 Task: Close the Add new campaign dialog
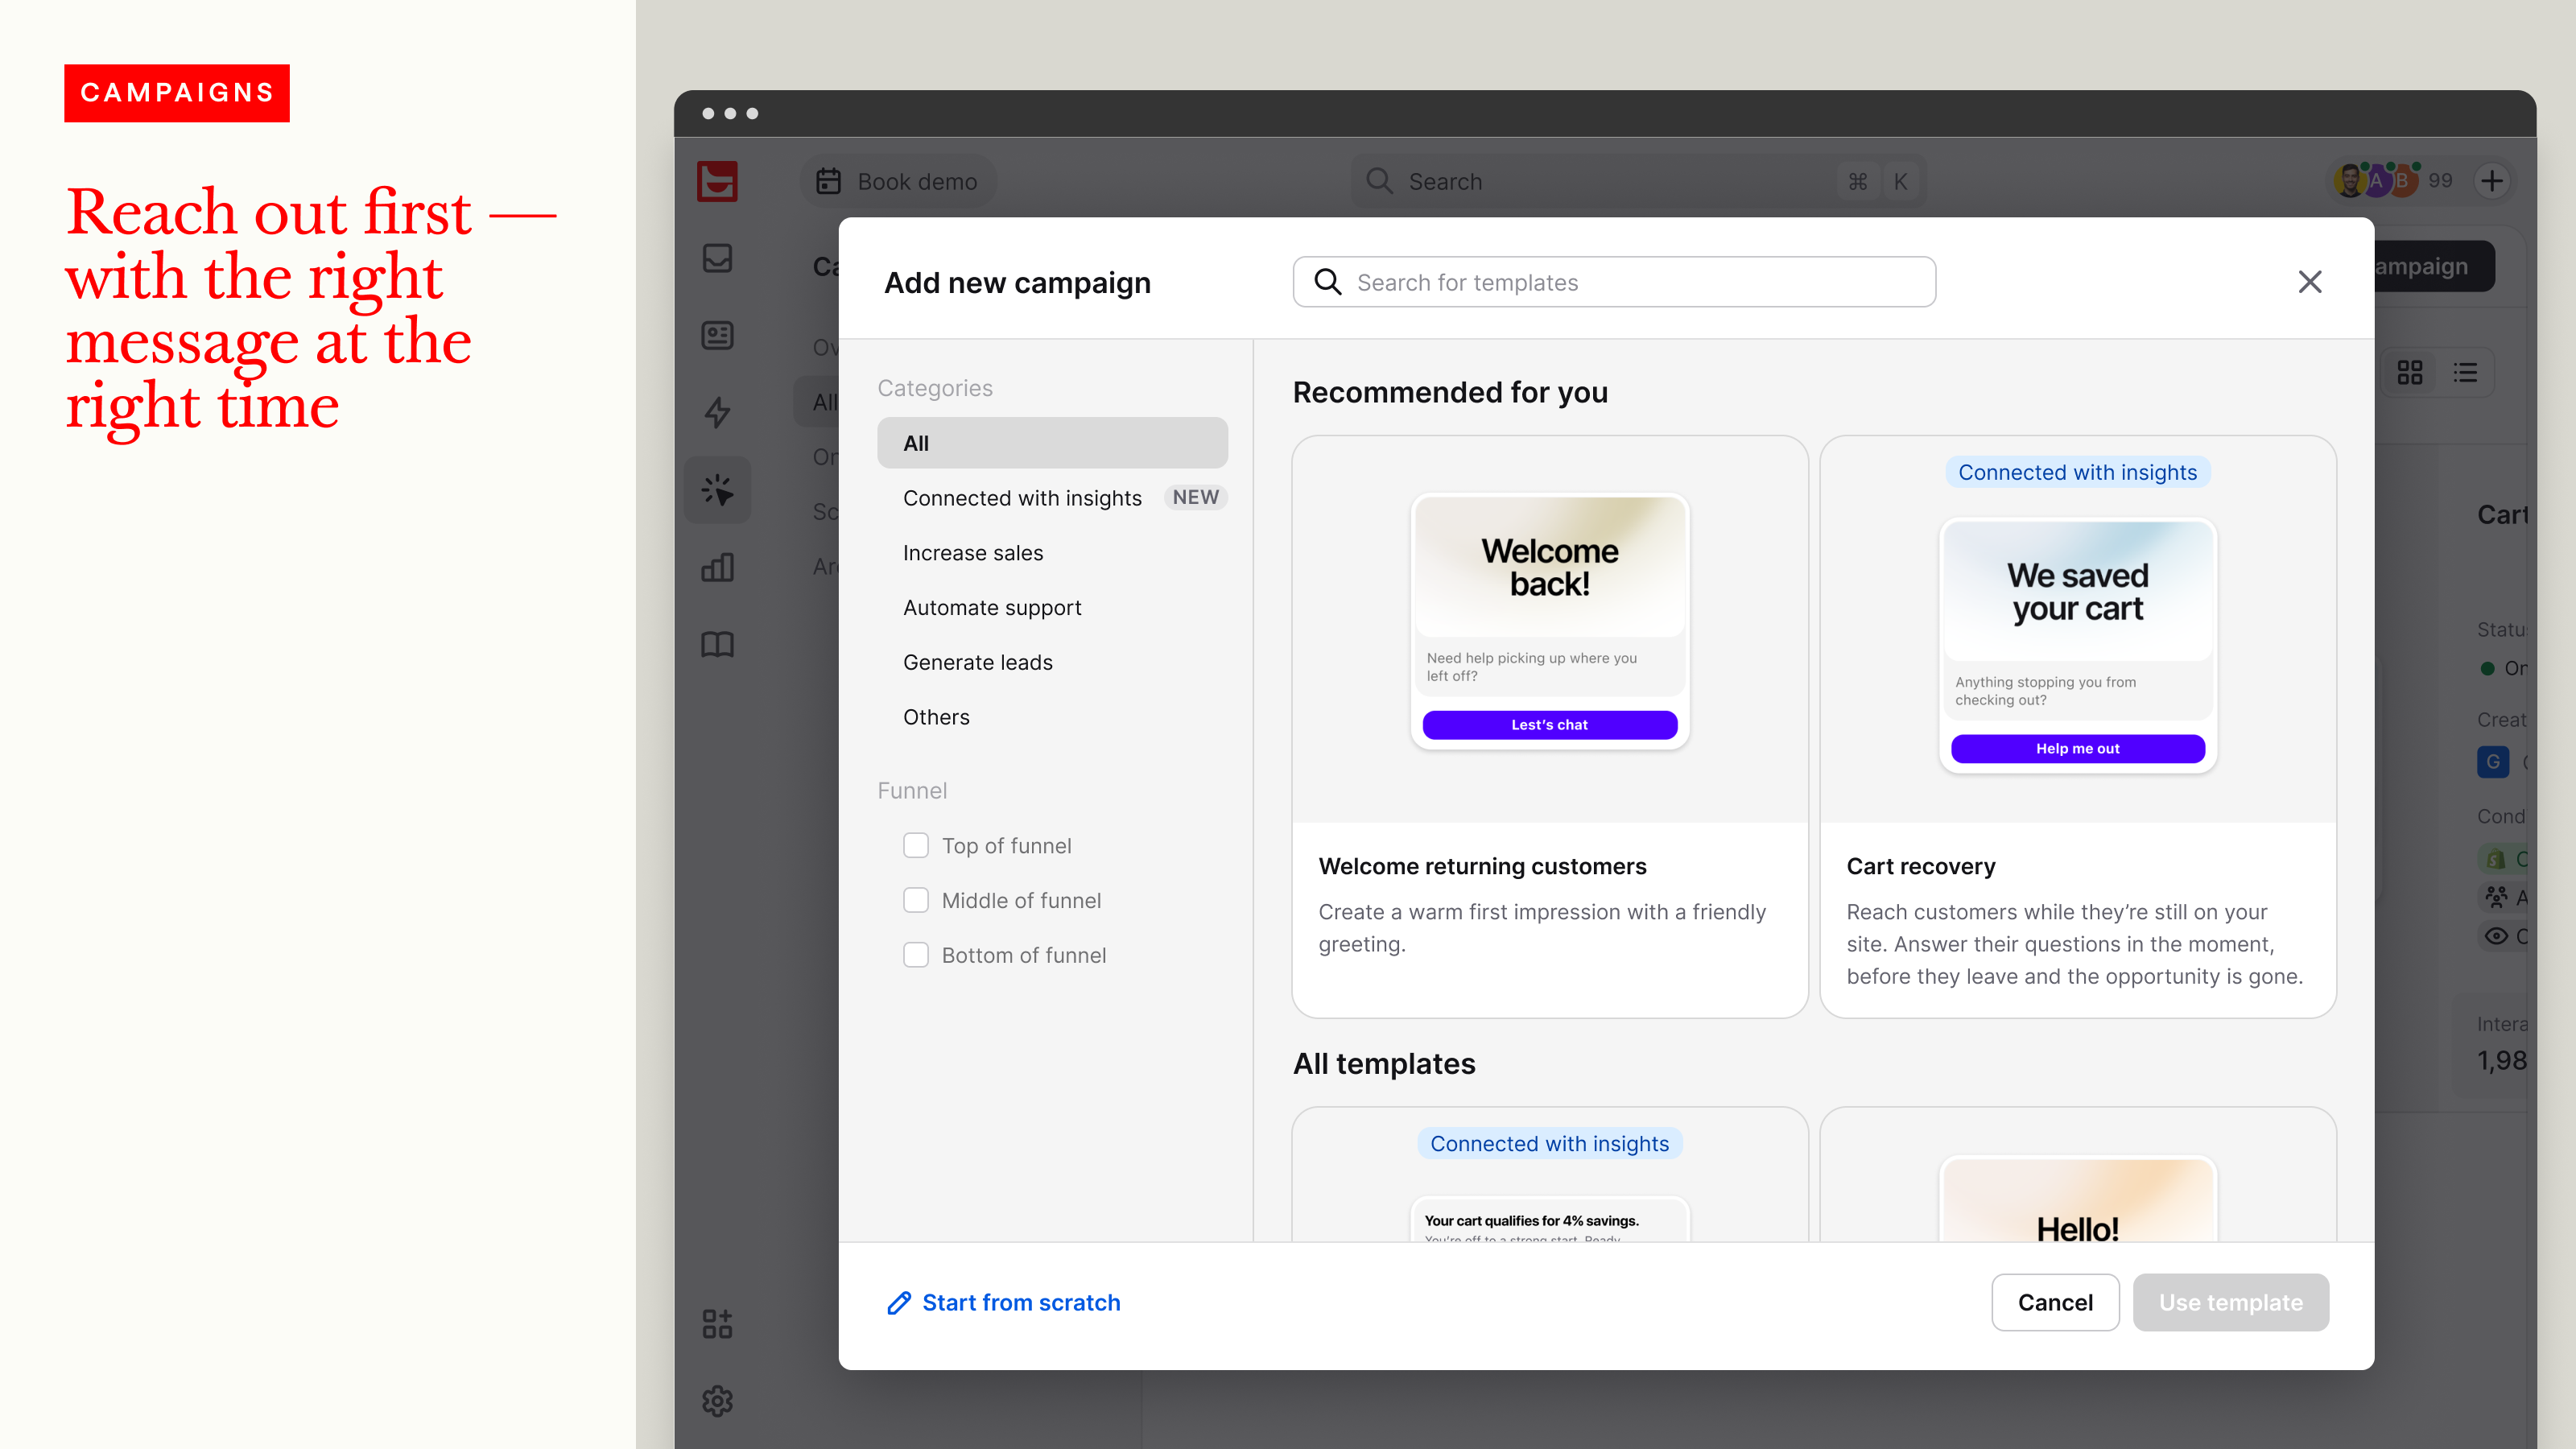[x=2310, y=282]
